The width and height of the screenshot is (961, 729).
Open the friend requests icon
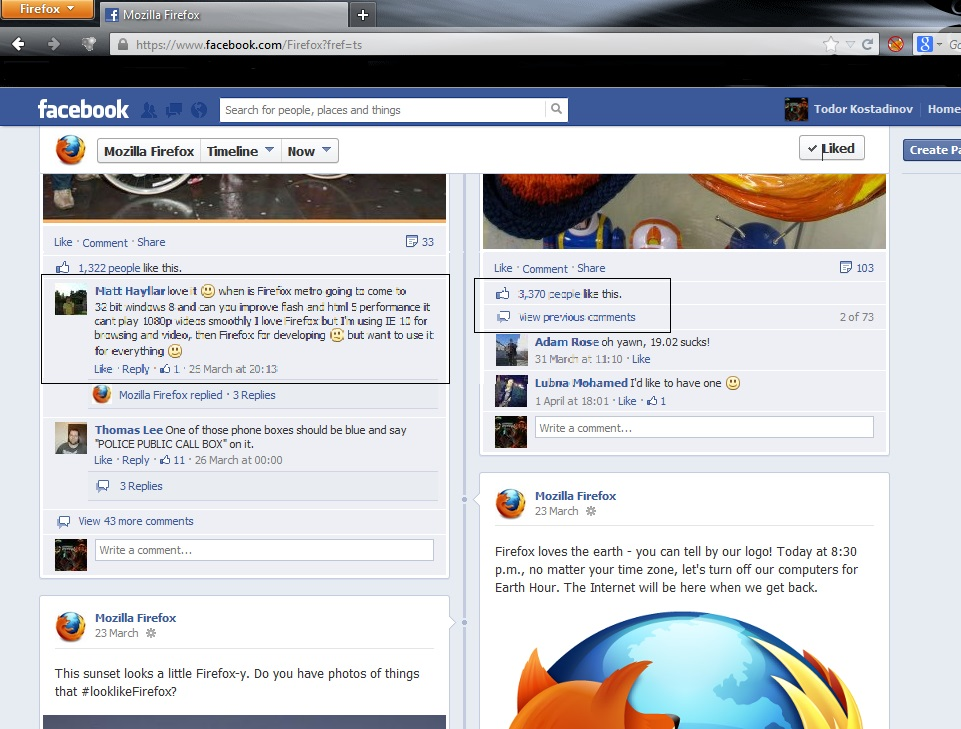149,110
